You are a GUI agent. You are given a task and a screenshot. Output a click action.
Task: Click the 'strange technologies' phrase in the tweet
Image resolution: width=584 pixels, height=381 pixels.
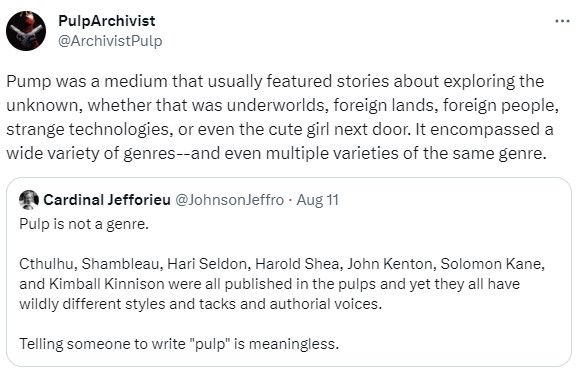click(x=89, y=130)
